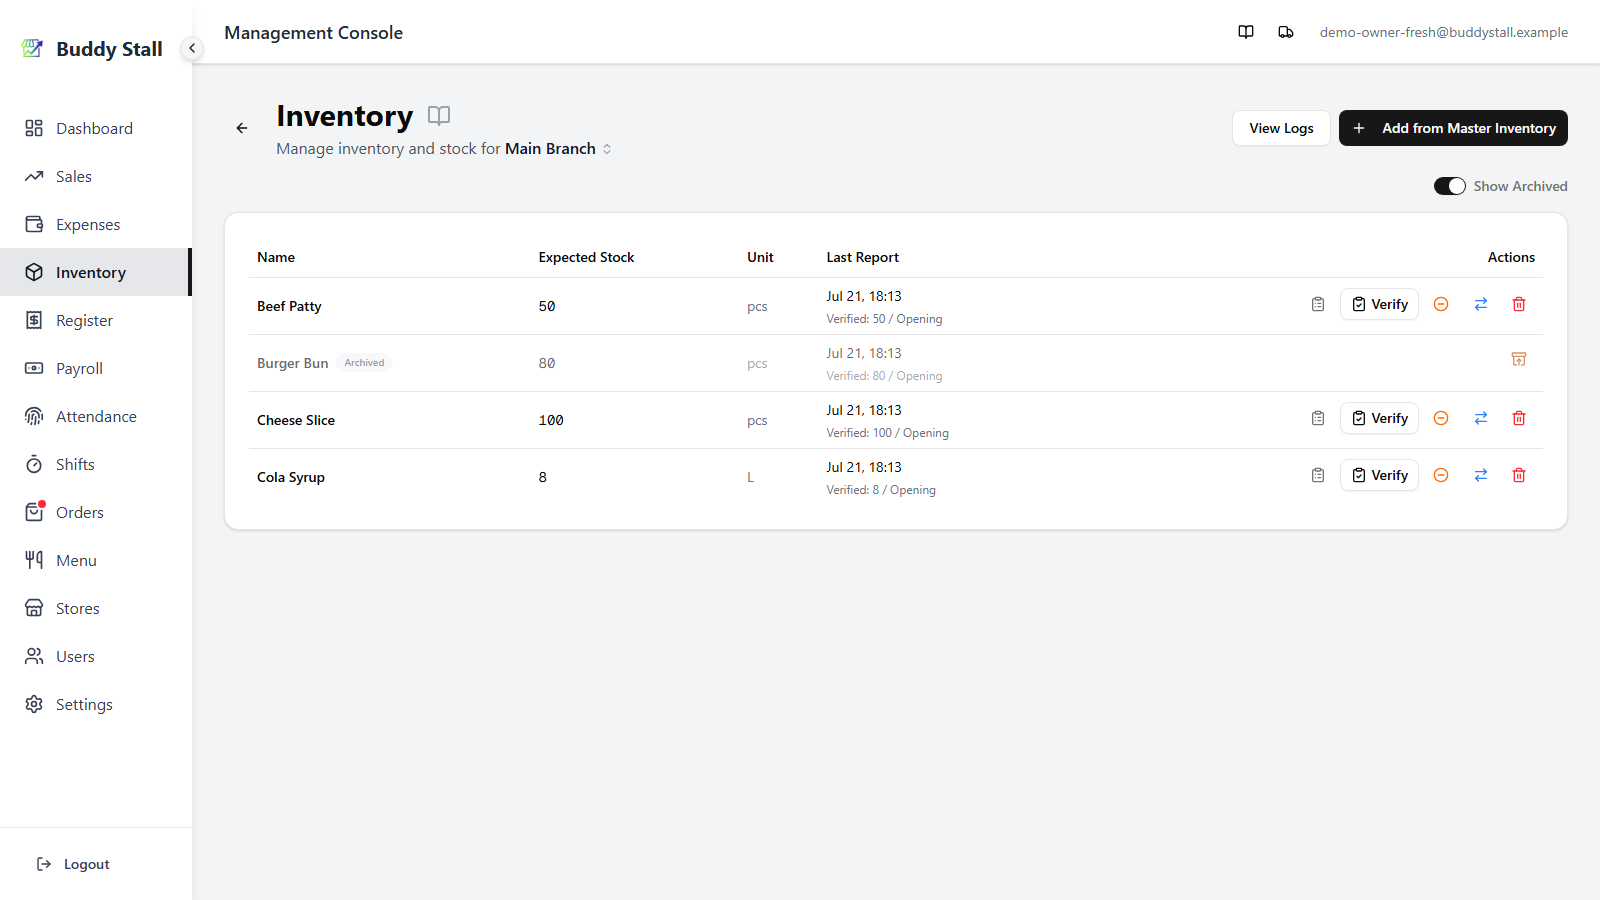The height and width of the screenshot is (900, 1600).
Task: Delete Beef Patty with the trash icon
Action: (x=1519, y=304)
